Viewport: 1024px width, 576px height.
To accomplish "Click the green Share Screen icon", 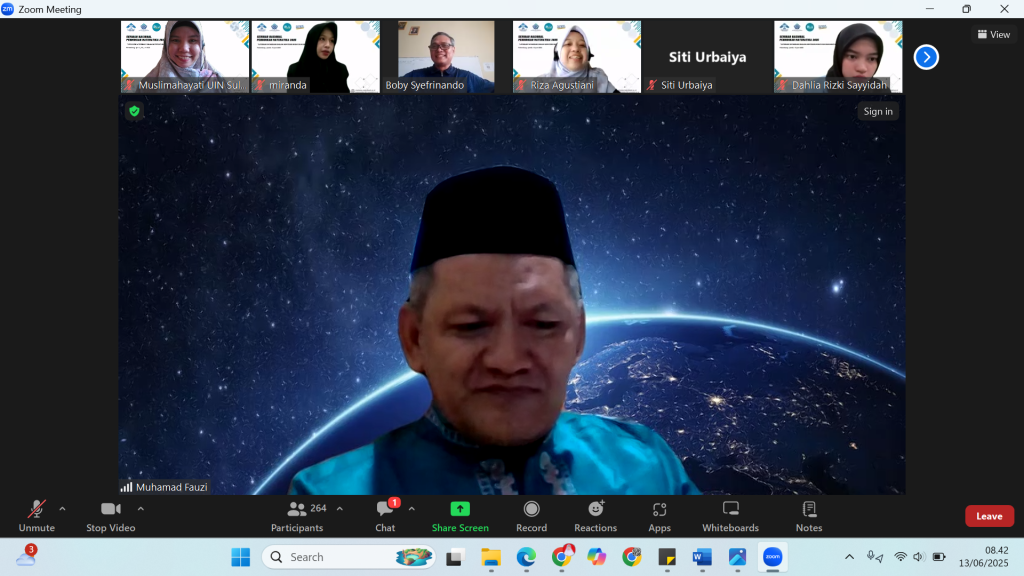I will 460,509.
